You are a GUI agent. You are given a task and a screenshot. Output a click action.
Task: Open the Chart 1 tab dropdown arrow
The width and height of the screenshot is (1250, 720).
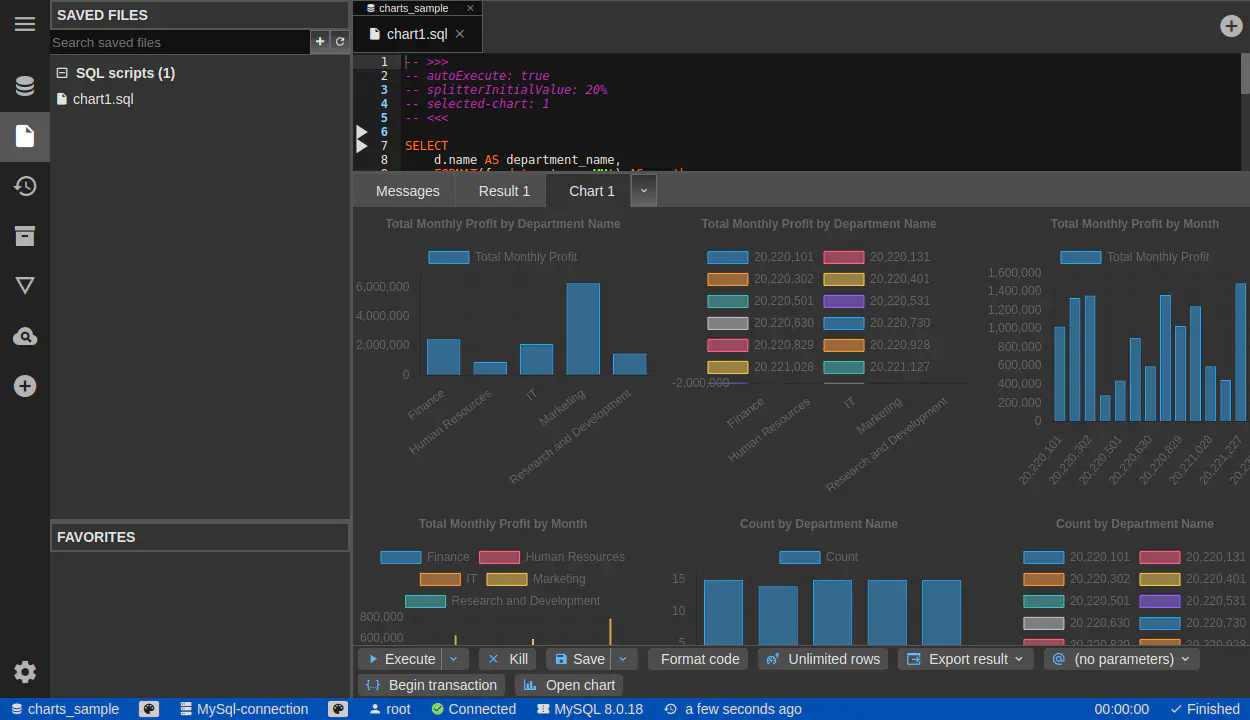(x=644, y=190)
